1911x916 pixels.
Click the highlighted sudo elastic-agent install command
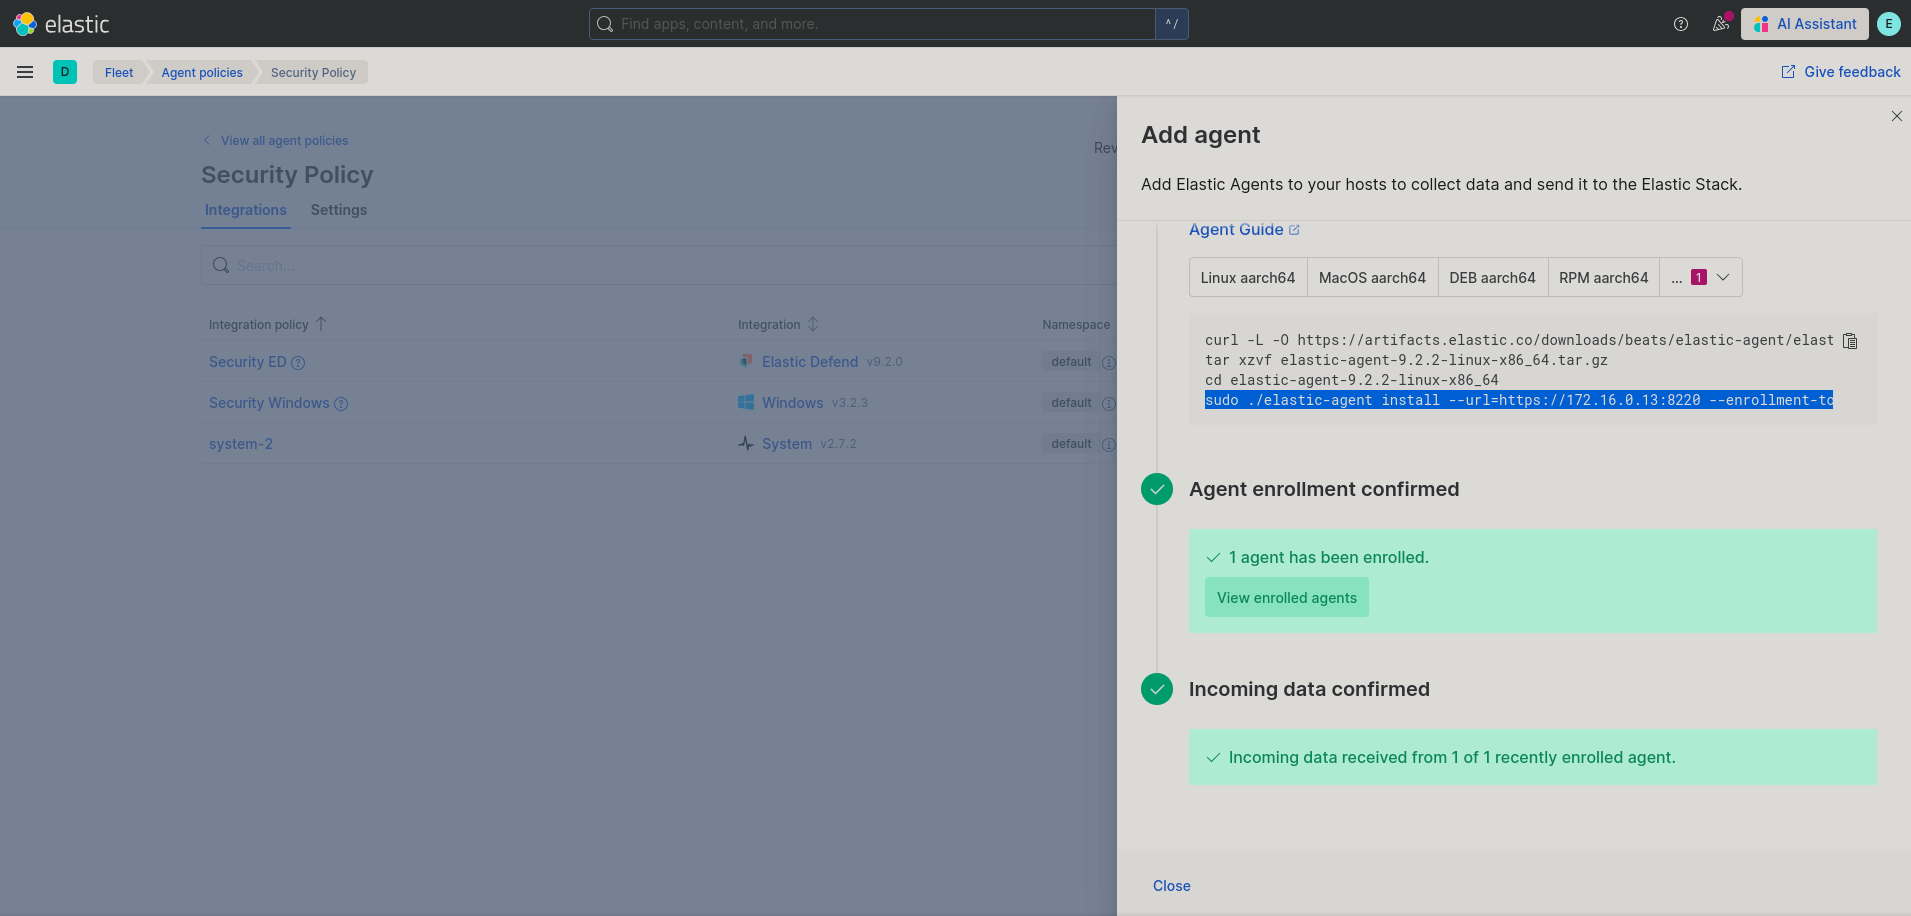tap(1518, 400)
